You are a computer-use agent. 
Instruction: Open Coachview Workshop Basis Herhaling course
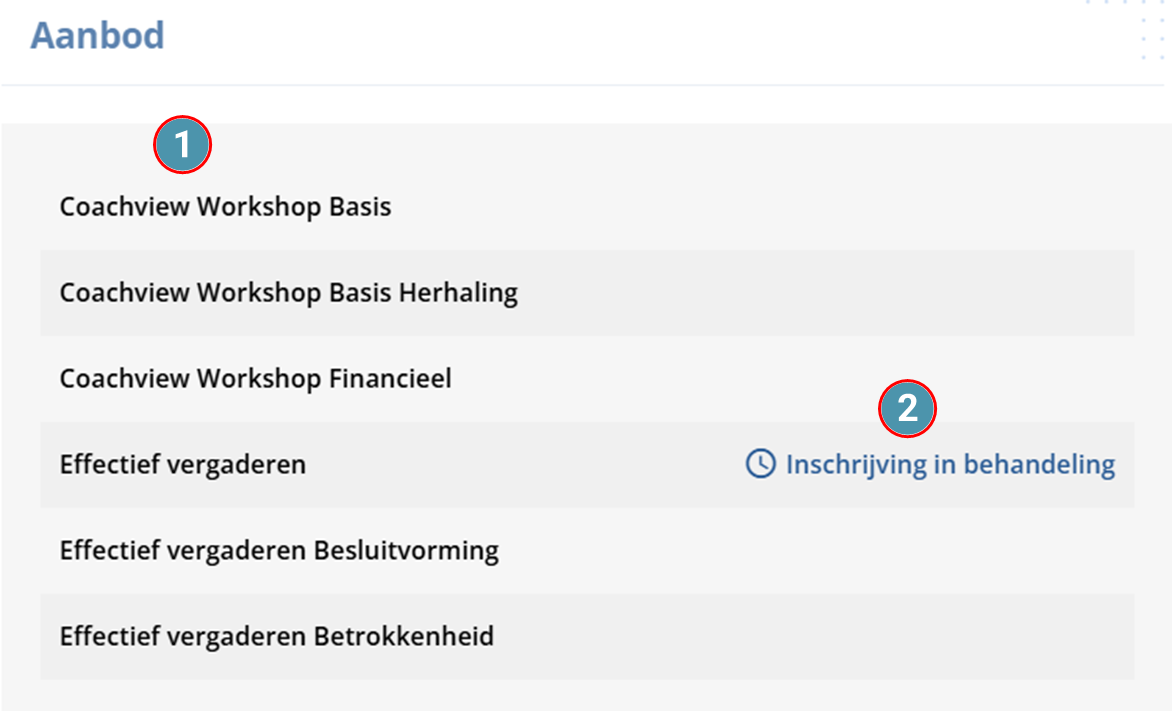289,292
